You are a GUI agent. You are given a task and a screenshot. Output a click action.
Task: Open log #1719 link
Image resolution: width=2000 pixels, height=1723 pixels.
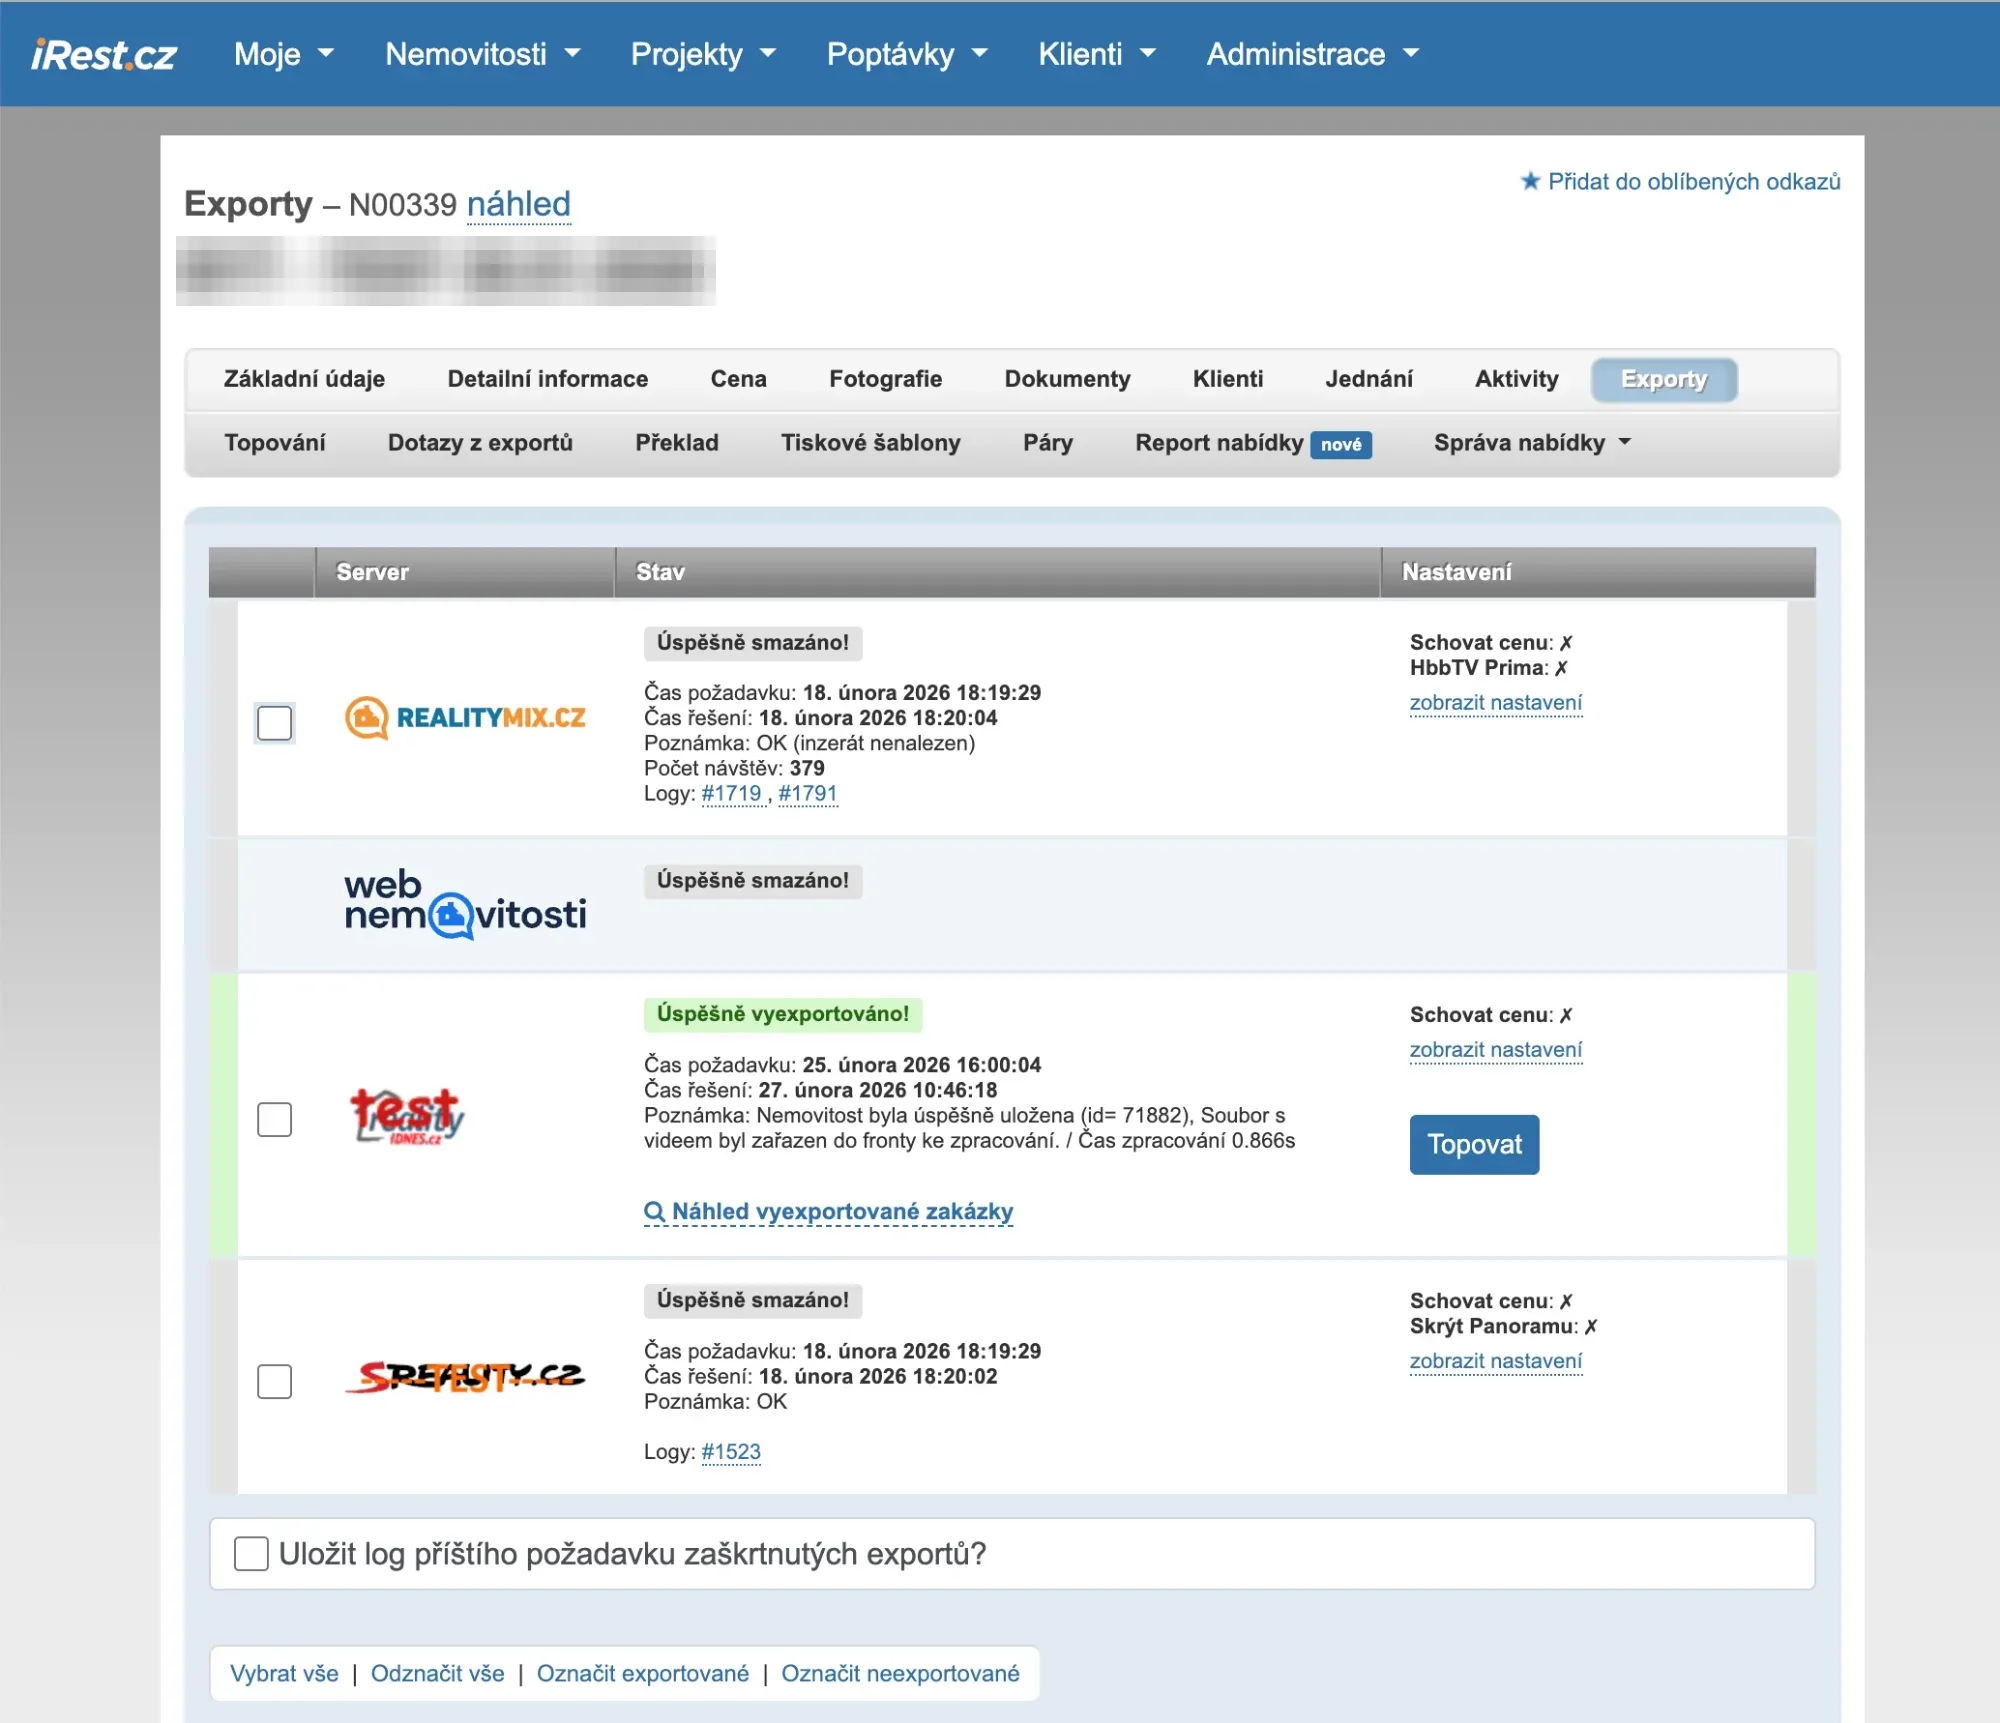click(731, 794)
